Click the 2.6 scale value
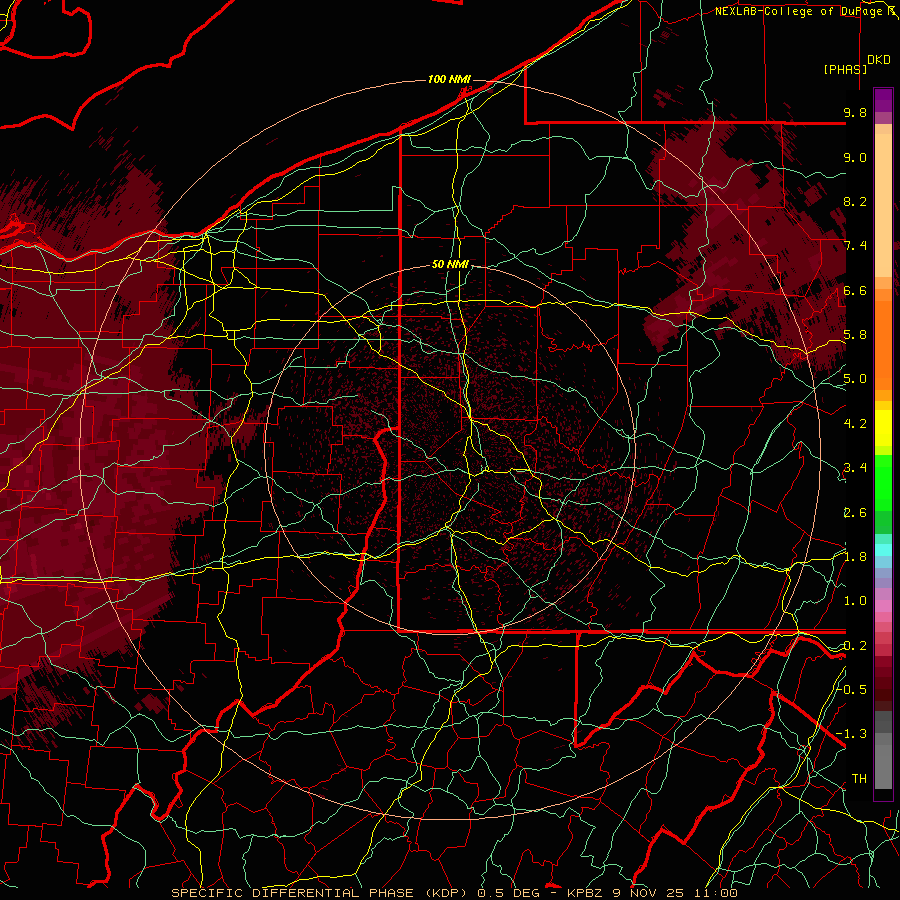Image resolution: width=900 pixels, height=900 pixels. pos(855,513)
